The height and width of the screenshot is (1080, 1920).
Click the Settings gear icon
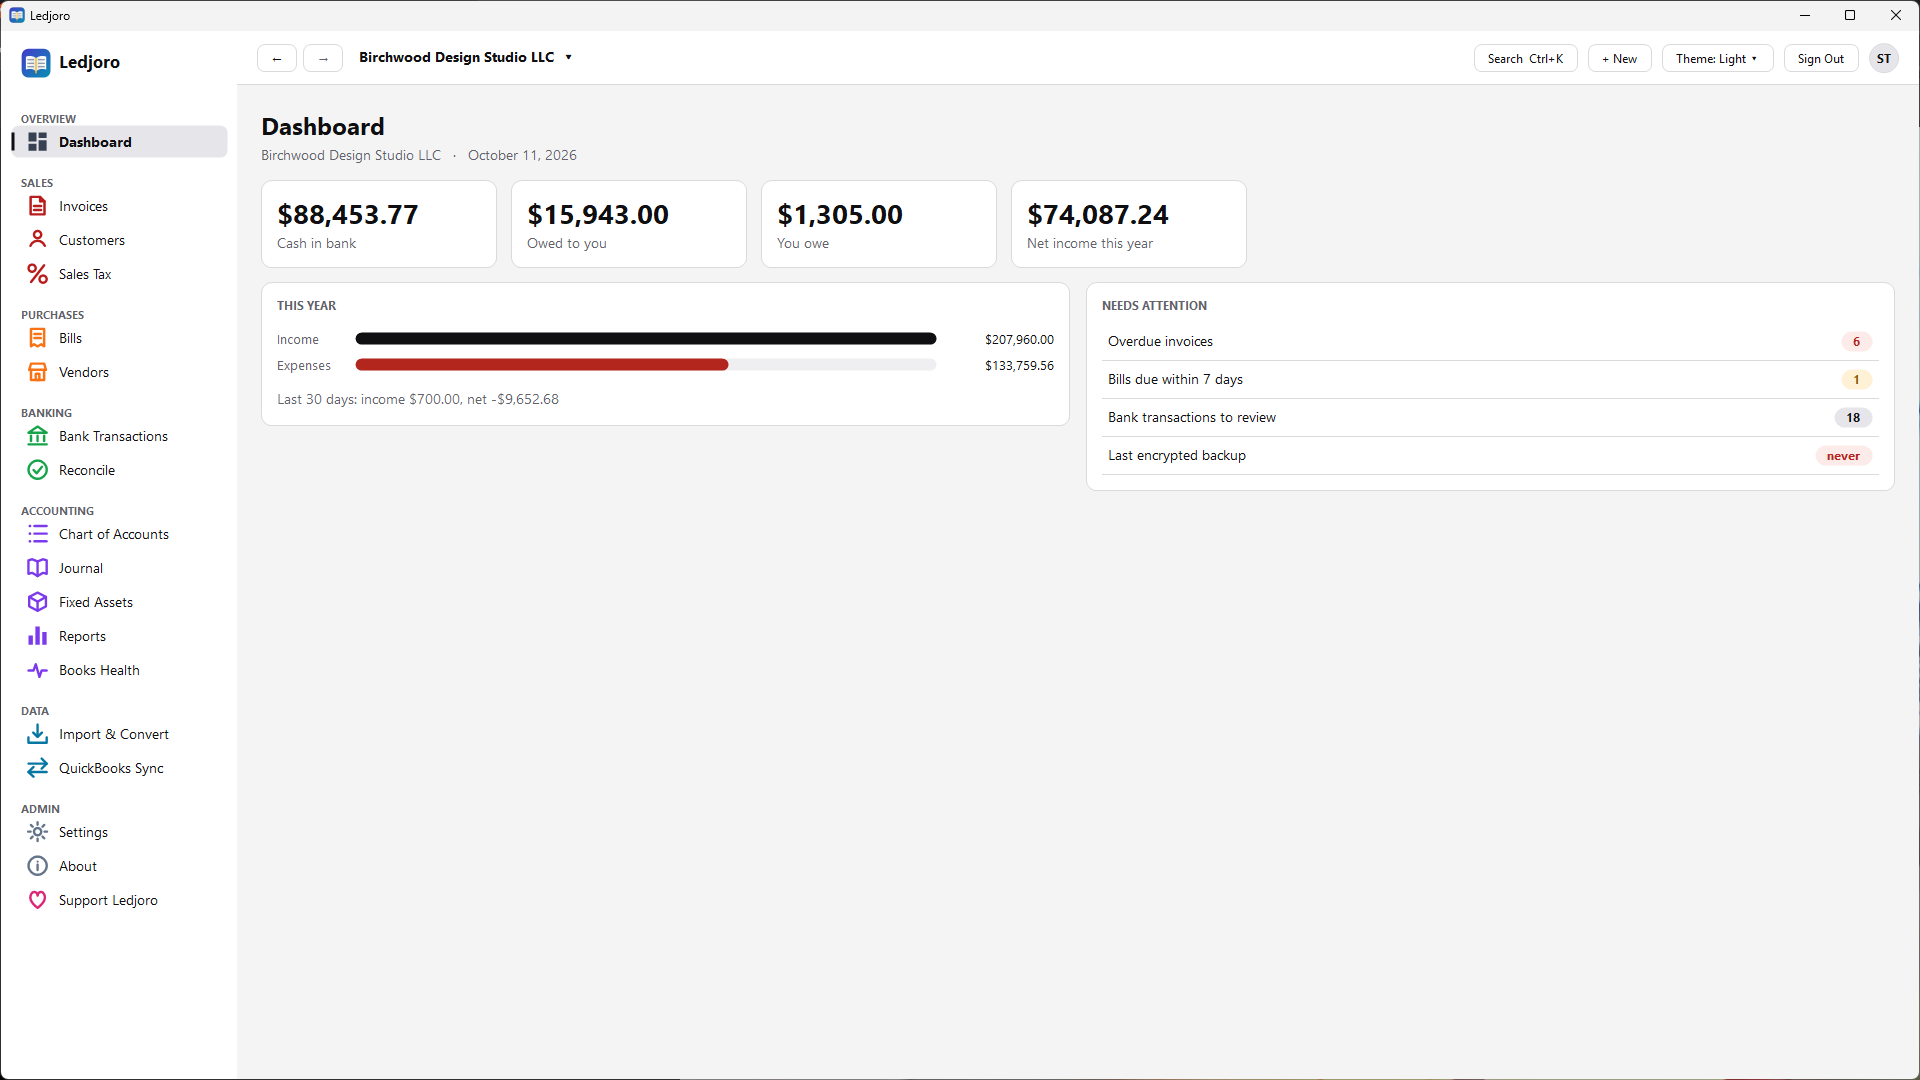click(37, 832)
